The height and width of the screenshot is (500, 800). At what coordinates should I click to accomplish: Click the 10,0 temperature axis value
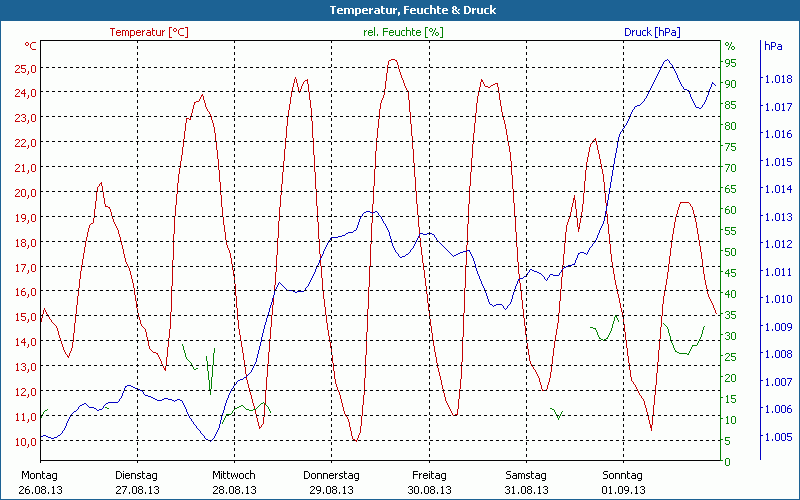pos(26,442)
